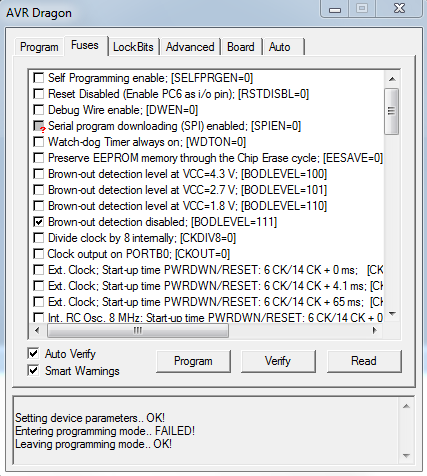The width and height of the screenshot is (427, 476).
Task: Check Preserve EEPROM memory EESAVE fuse
Action: click(x=39, y=158)
